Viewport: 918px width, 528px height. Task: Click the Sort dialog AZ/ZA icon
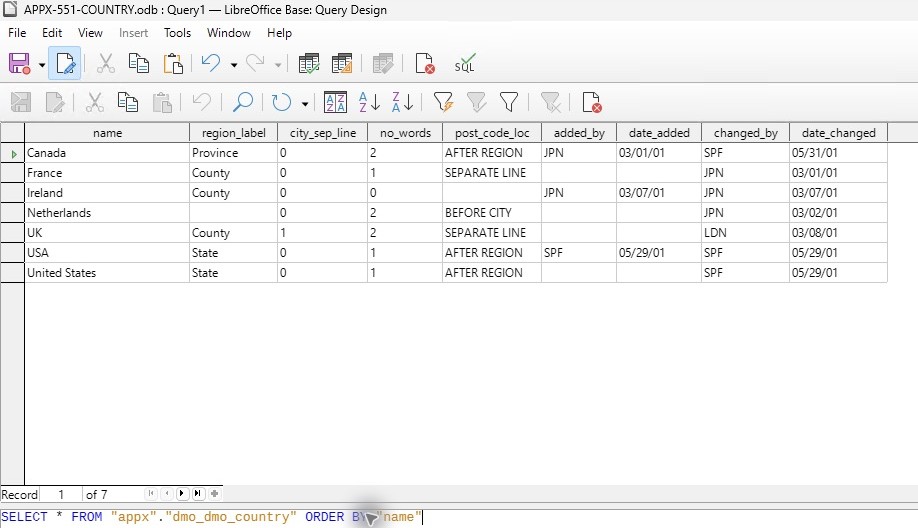335,102
